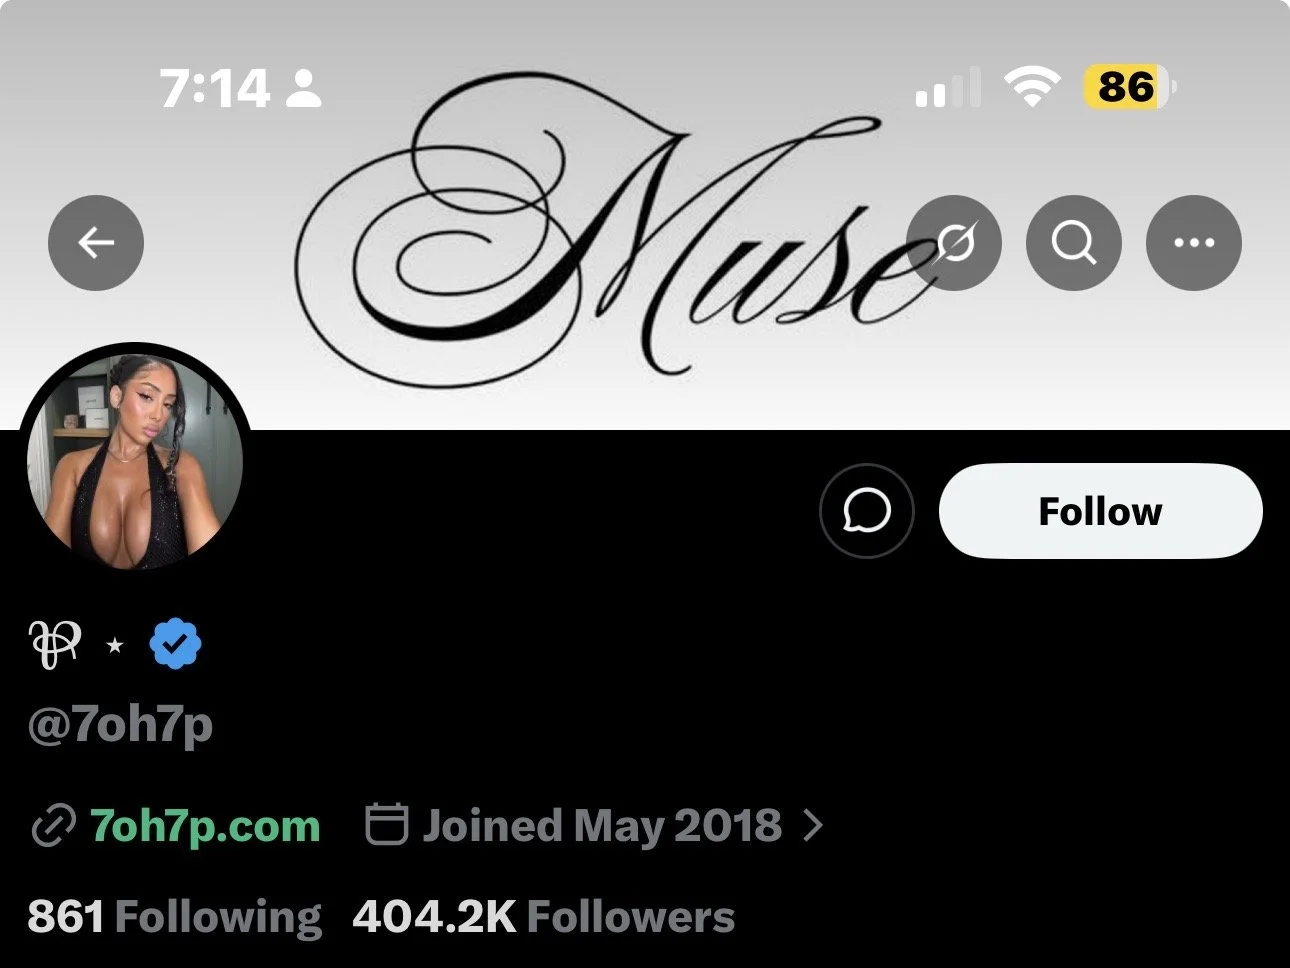Open the profile picture thumbnail
Viewport: 1290px width, 968px height.
135,461
